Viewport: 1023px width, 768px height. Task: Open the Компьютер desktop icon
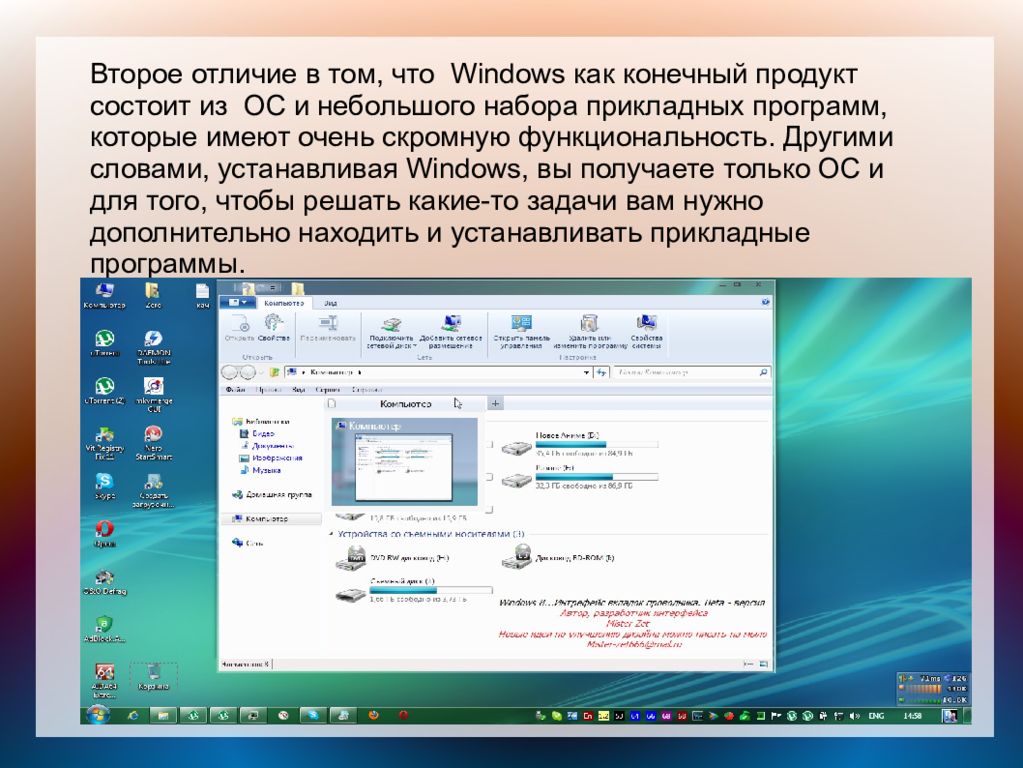(104, 296)
